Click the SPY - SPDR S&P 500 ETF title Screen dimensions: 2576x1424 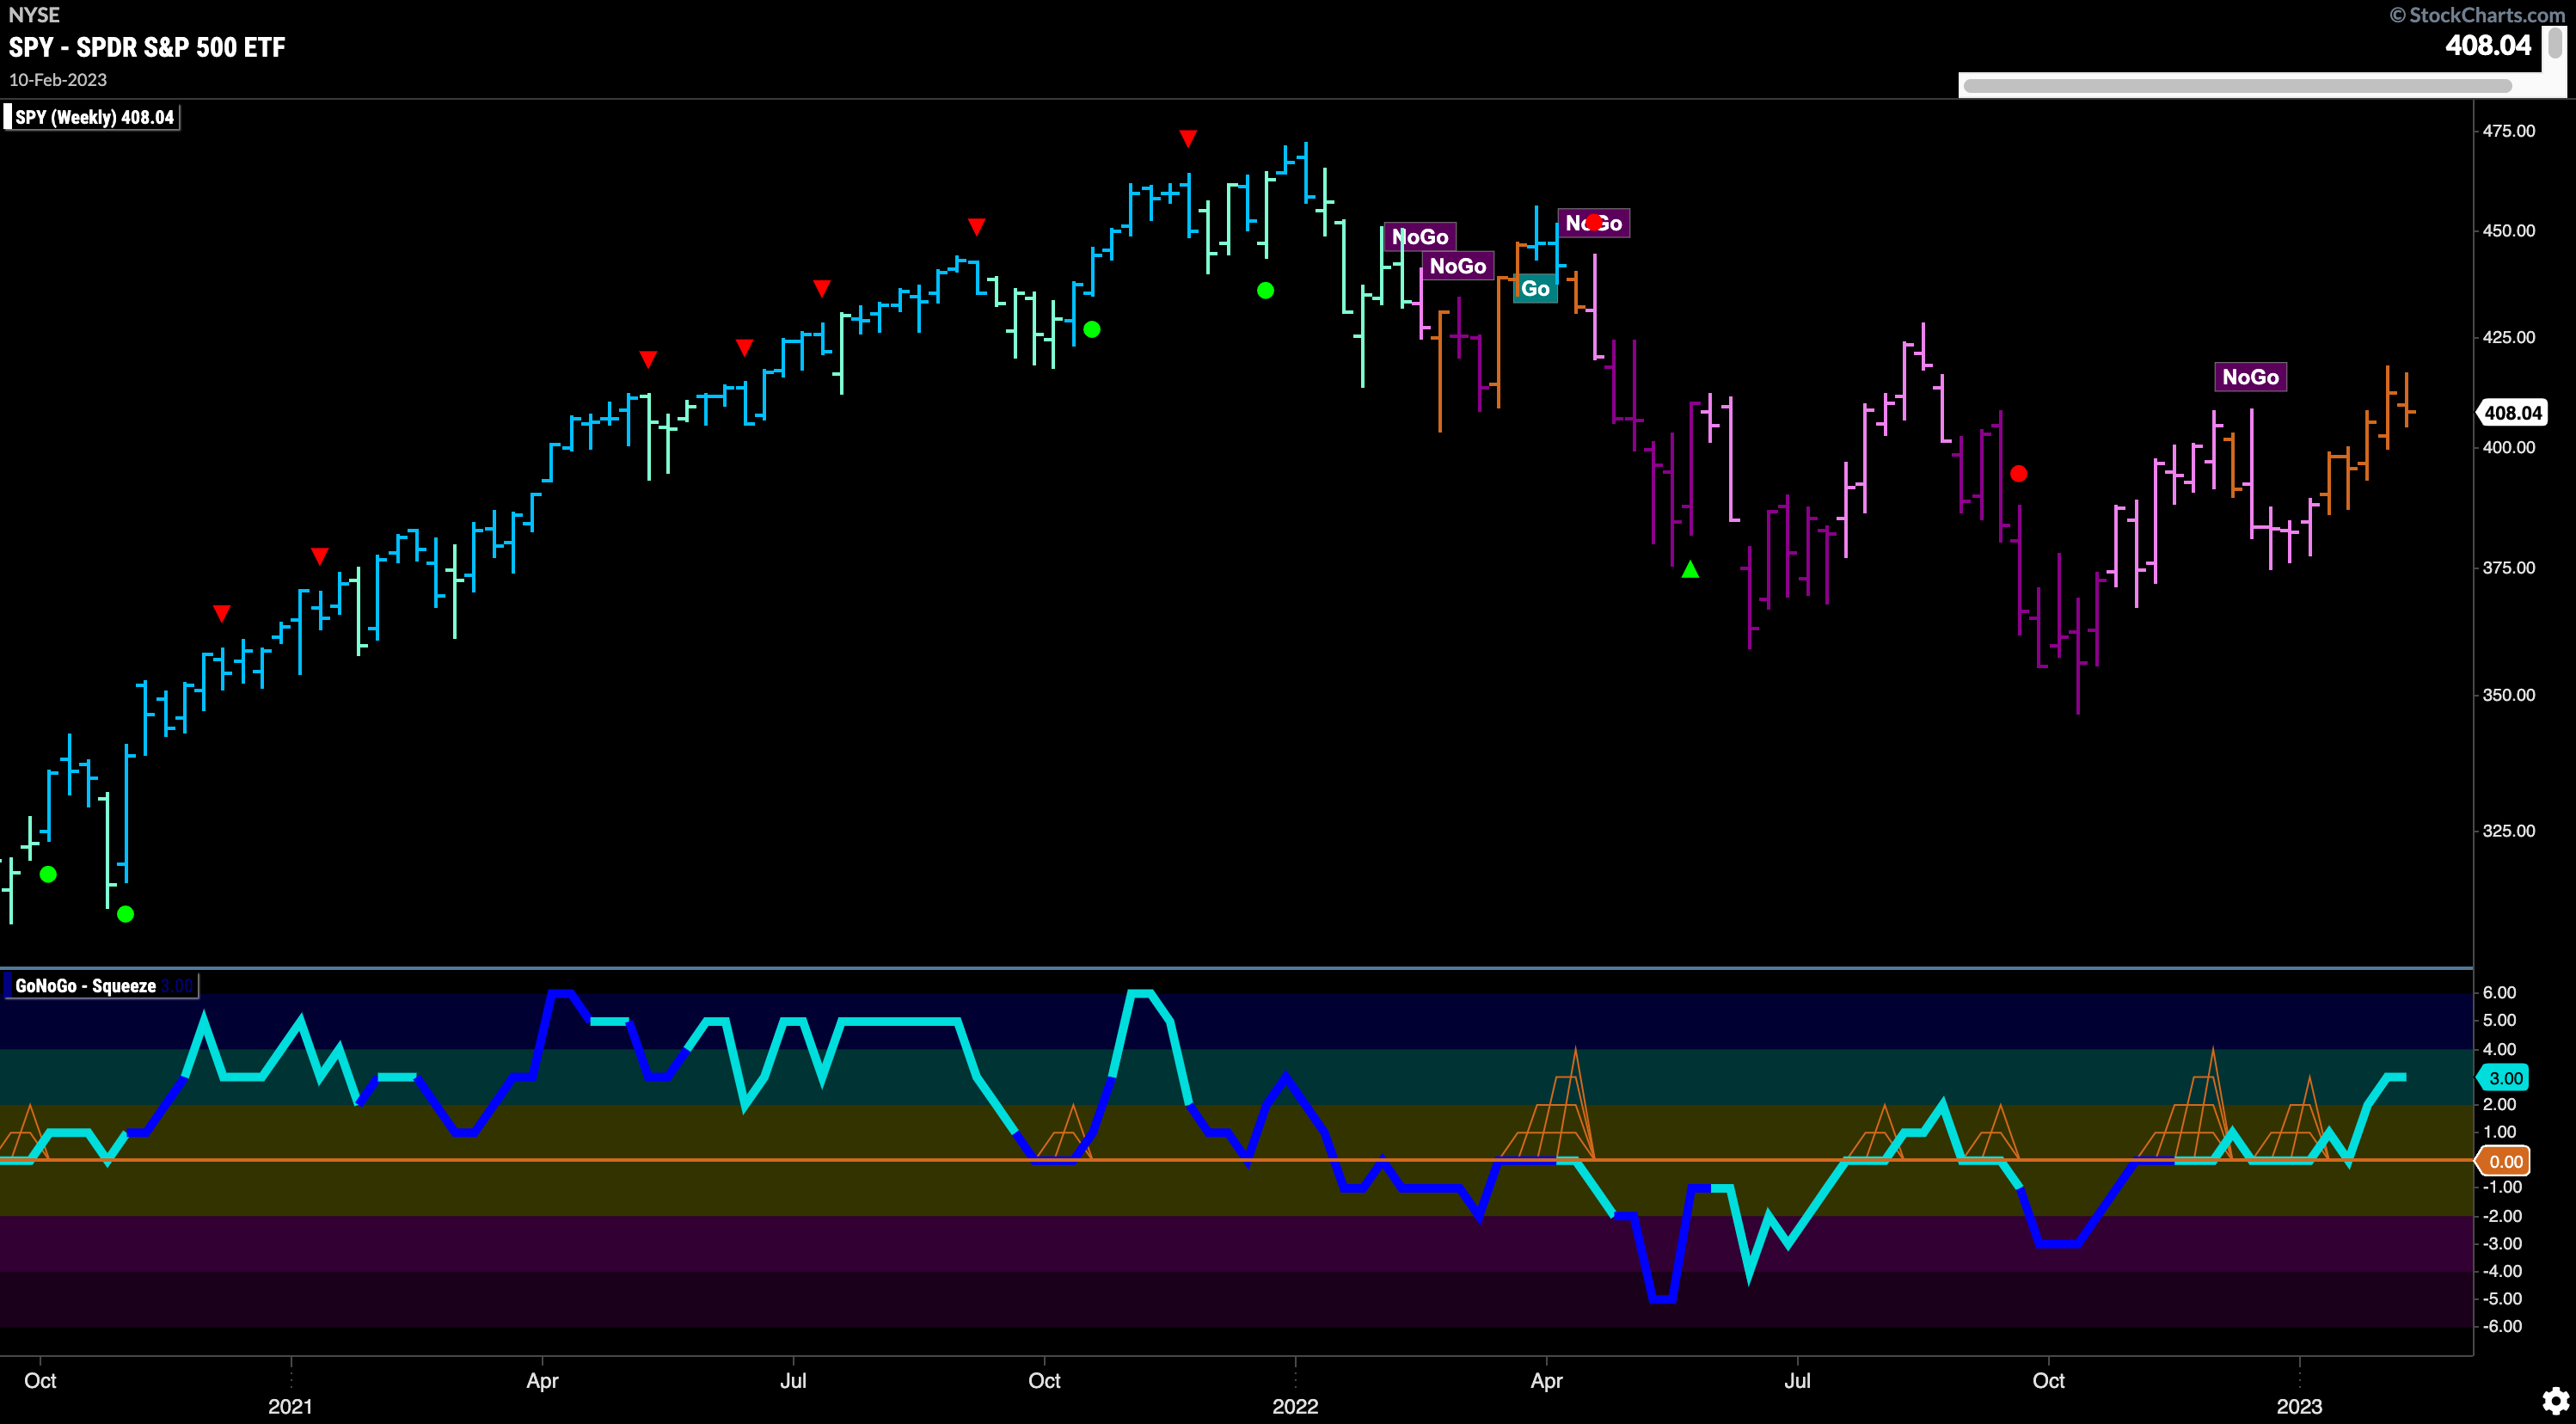click(147, 47)
